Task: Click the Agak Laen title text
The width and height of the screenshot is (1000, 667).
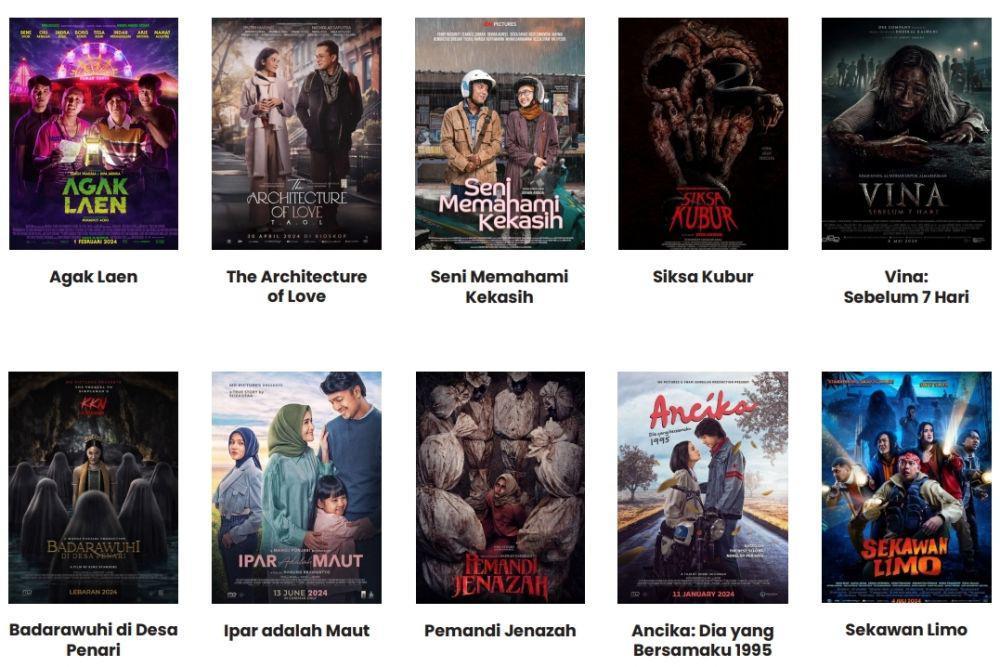Action: [x=94, y=277]
